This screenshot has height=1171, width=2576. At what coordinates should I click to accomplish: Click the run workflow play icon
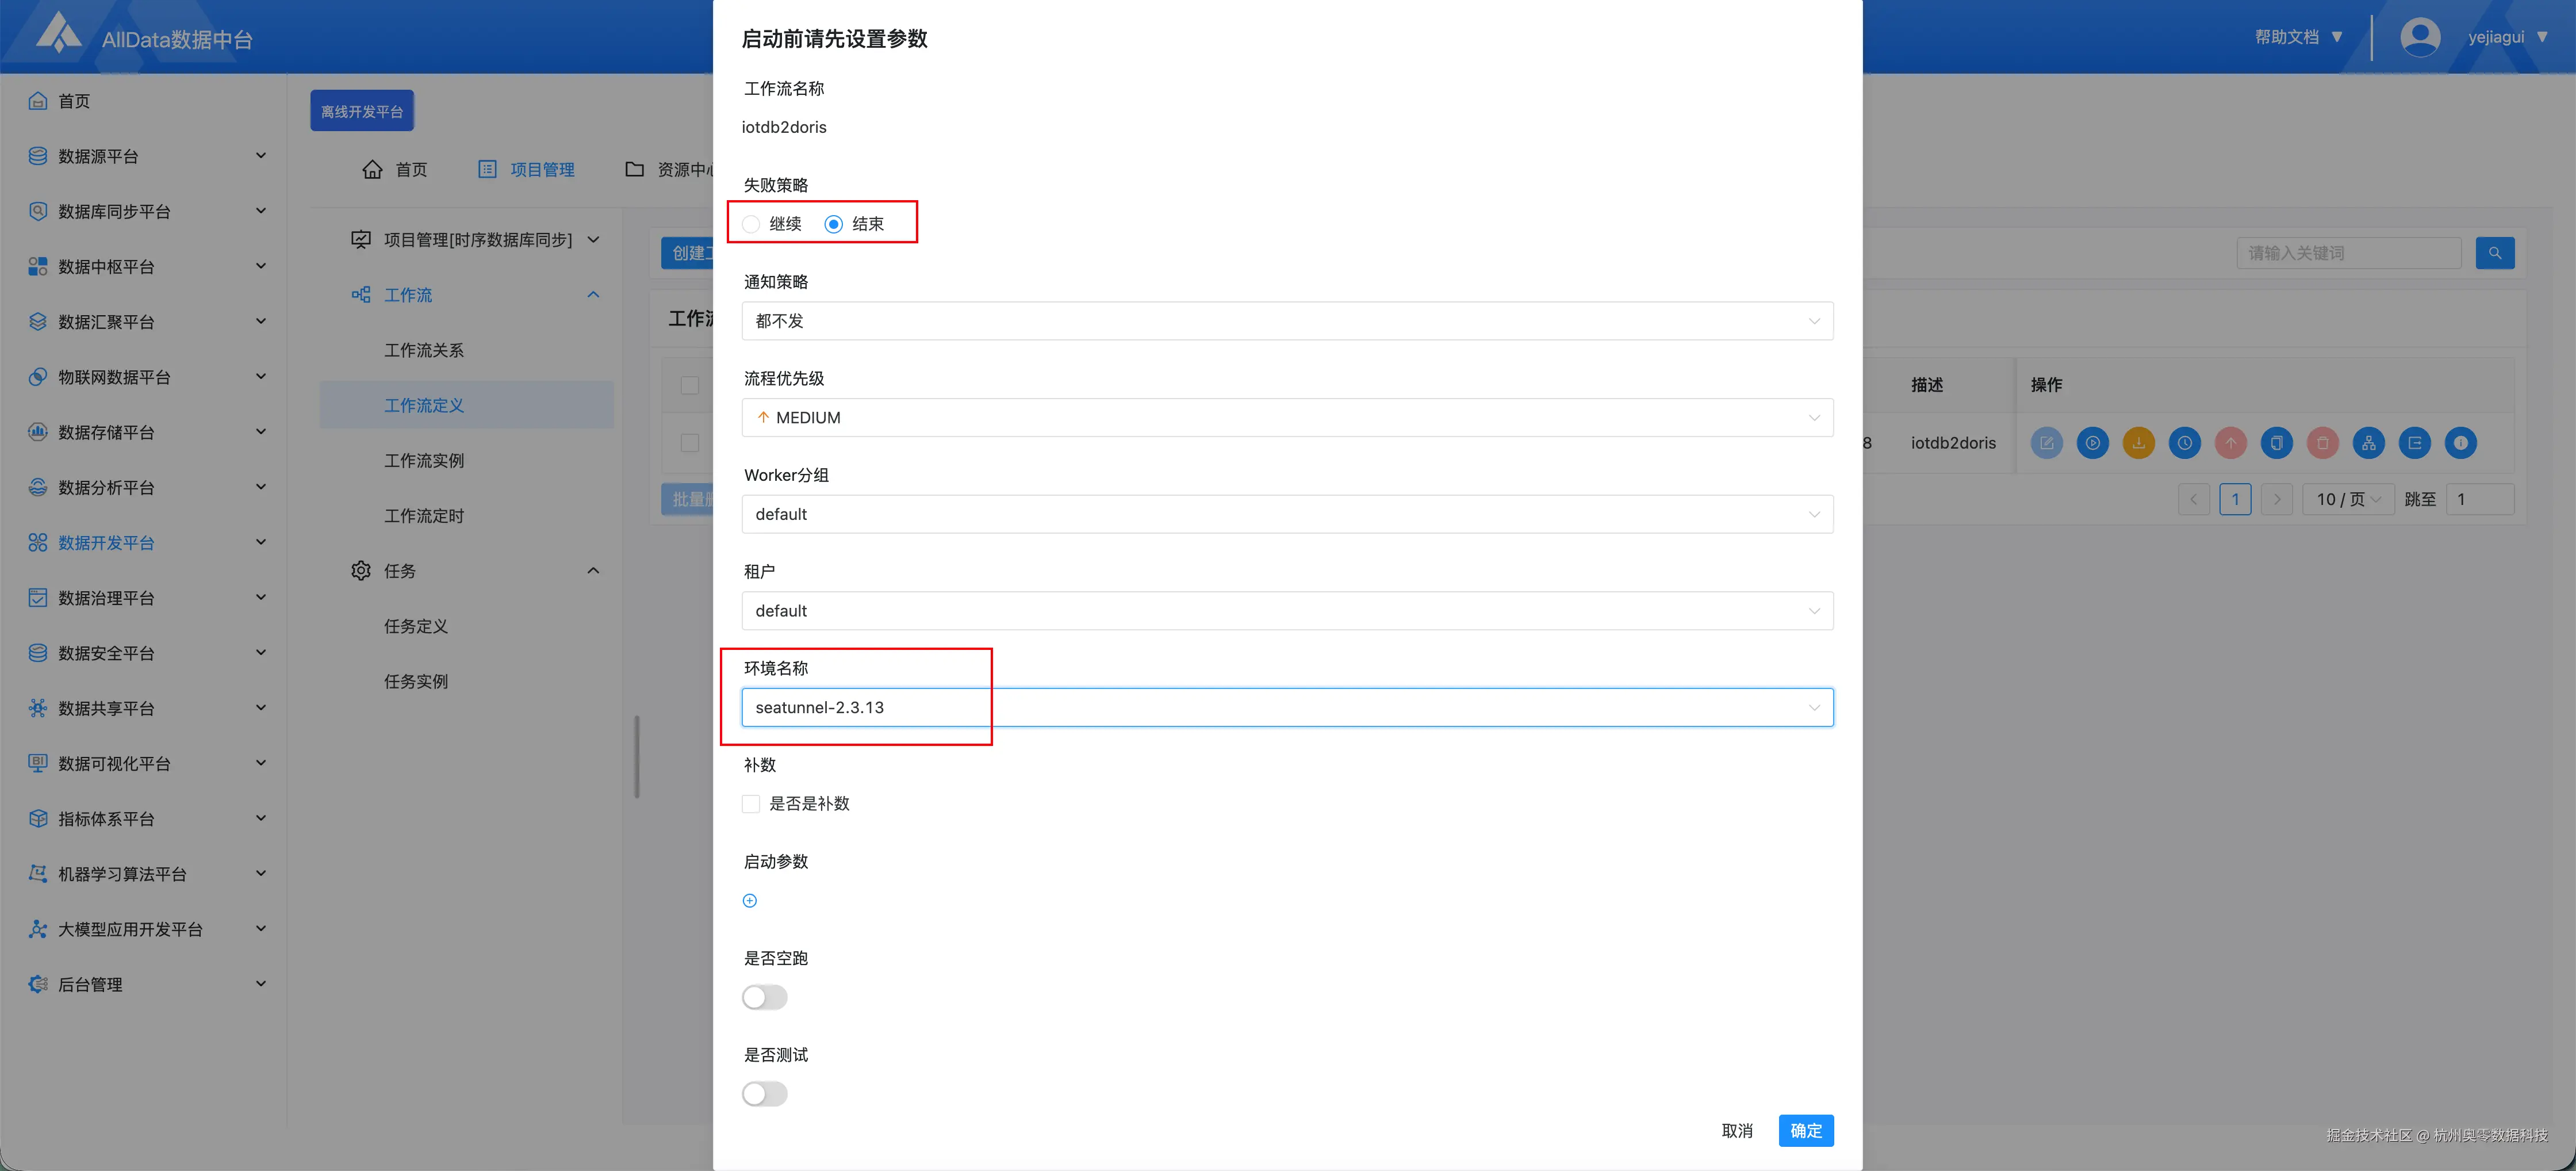[x=2092, y=443]
